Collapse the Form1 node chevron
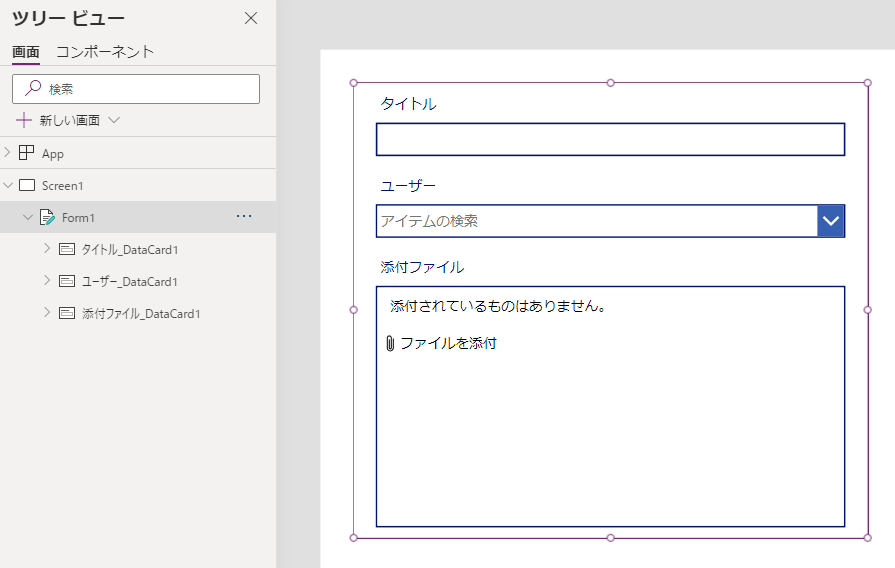The height and width of the screenshot is (568, 895). coord(27,217)
